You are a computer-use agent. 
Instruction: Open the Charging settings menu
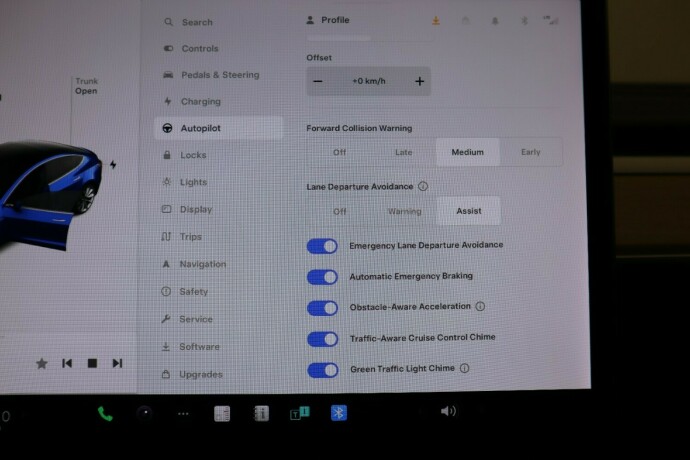[x=200, y=102]
